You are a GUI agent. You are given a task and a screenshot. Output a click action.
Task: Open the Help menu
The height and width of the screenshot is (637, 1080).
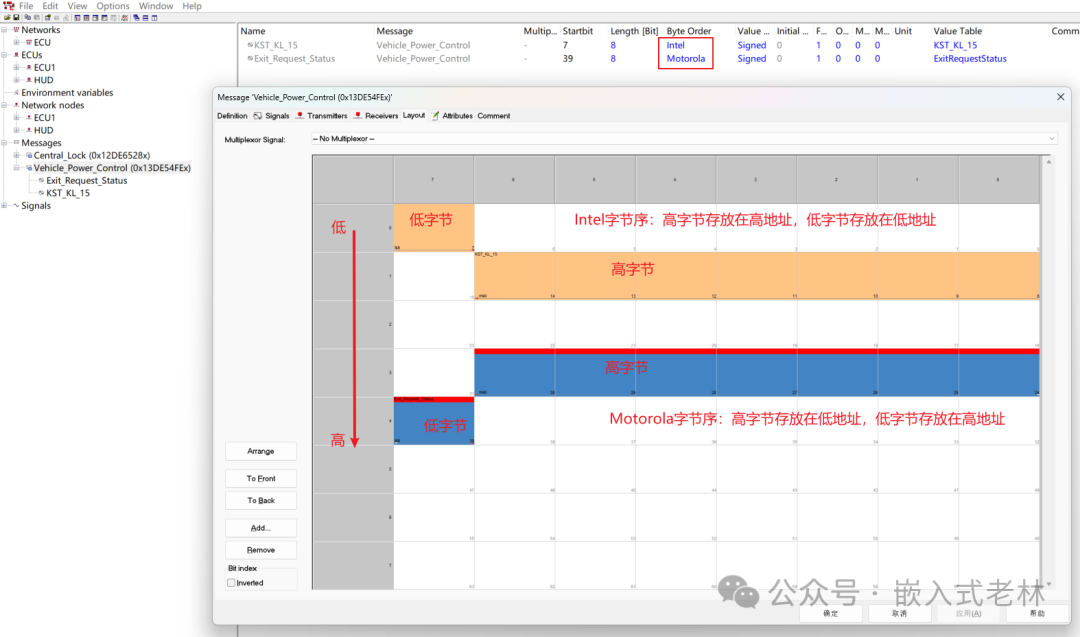192,6
